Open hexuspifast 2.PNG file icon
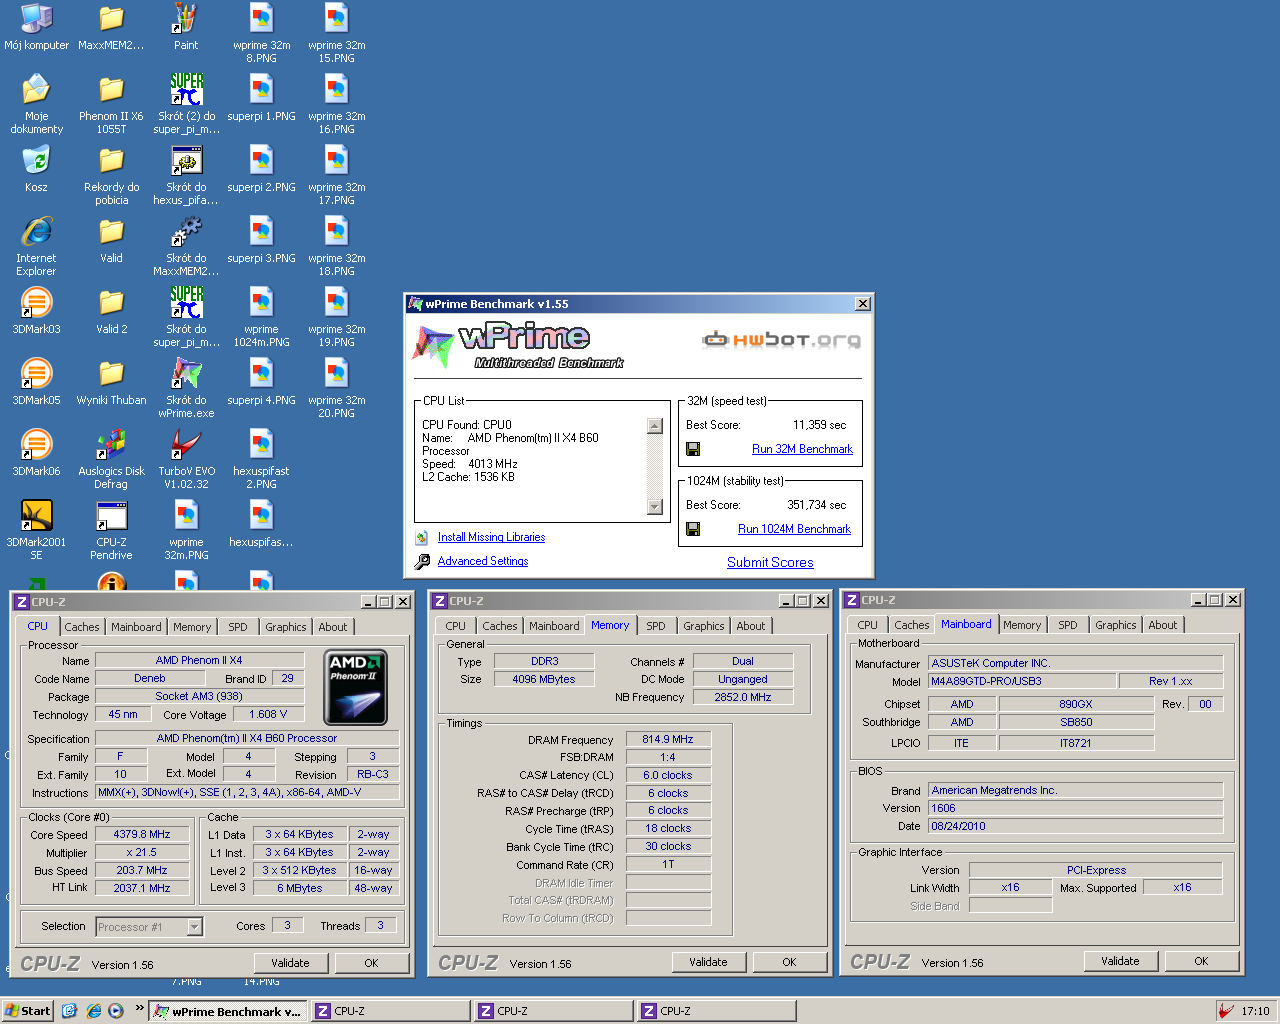 click(261, 444)
